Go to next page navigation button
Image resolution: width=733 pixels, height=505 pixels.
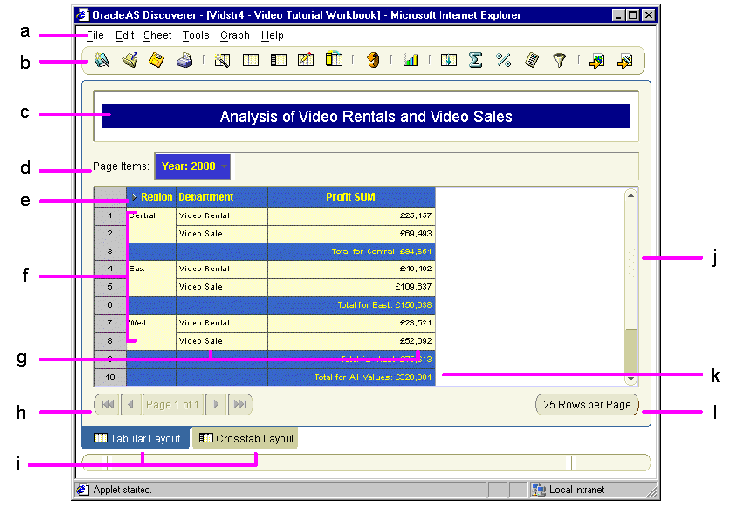[216, 404]
